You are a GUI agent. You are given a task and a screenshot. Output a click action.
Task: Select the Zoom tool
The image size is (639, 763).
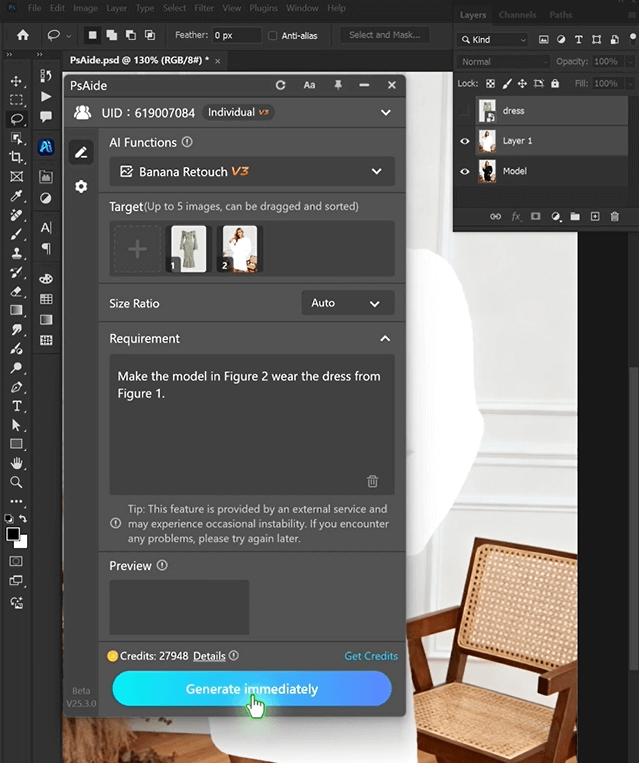coord(16,482)
